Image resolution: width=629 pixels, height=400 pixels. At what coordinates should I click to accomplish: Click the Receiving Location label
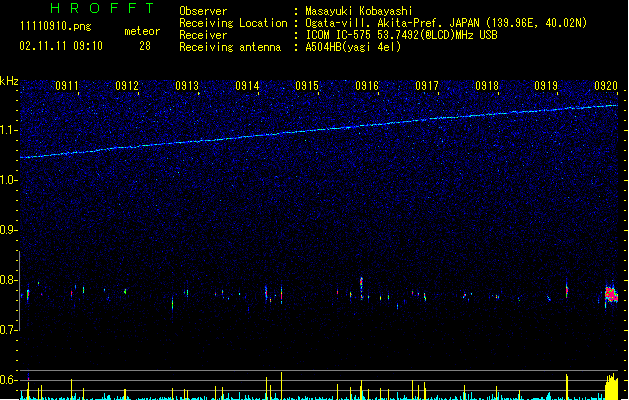(233, 23)
